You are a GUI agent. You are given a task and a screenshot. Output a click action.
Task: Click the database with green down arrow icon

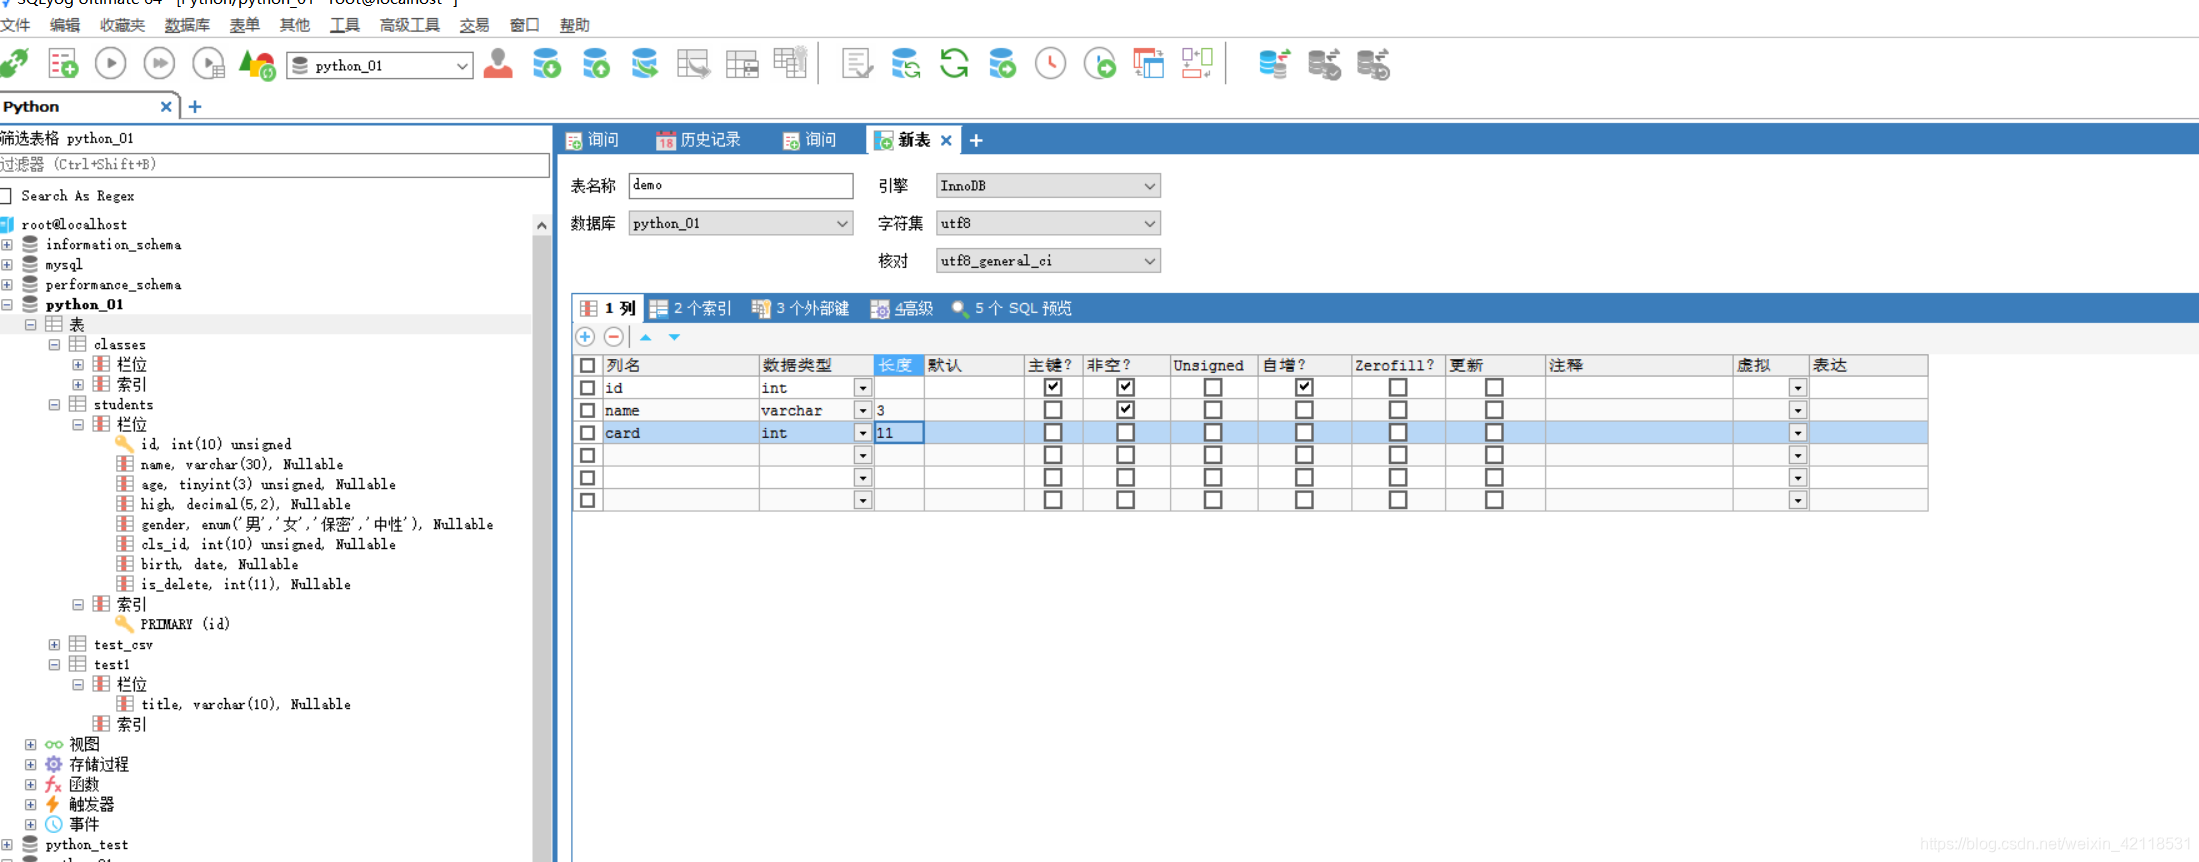[x=547, y=64]
